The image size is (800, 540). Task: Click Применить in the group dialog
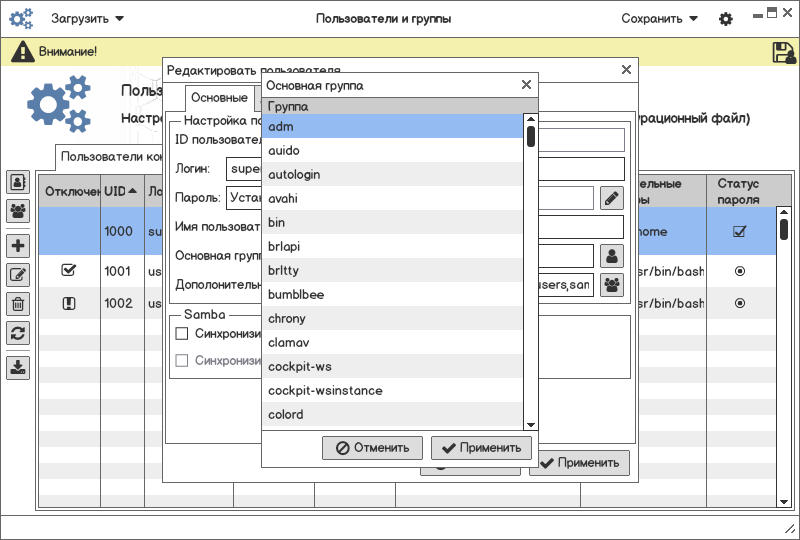(482, 448)
